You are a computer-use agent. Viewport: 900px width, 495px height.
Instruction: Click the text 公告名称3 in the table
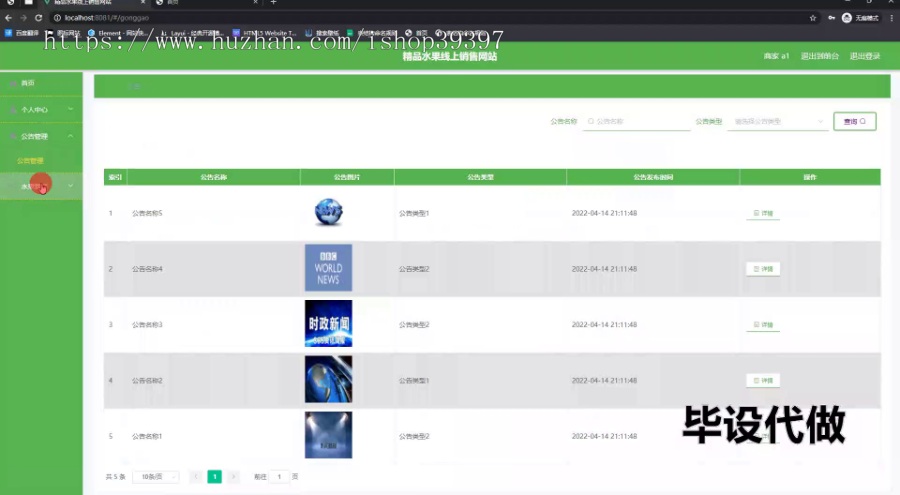tap(147, 324)
